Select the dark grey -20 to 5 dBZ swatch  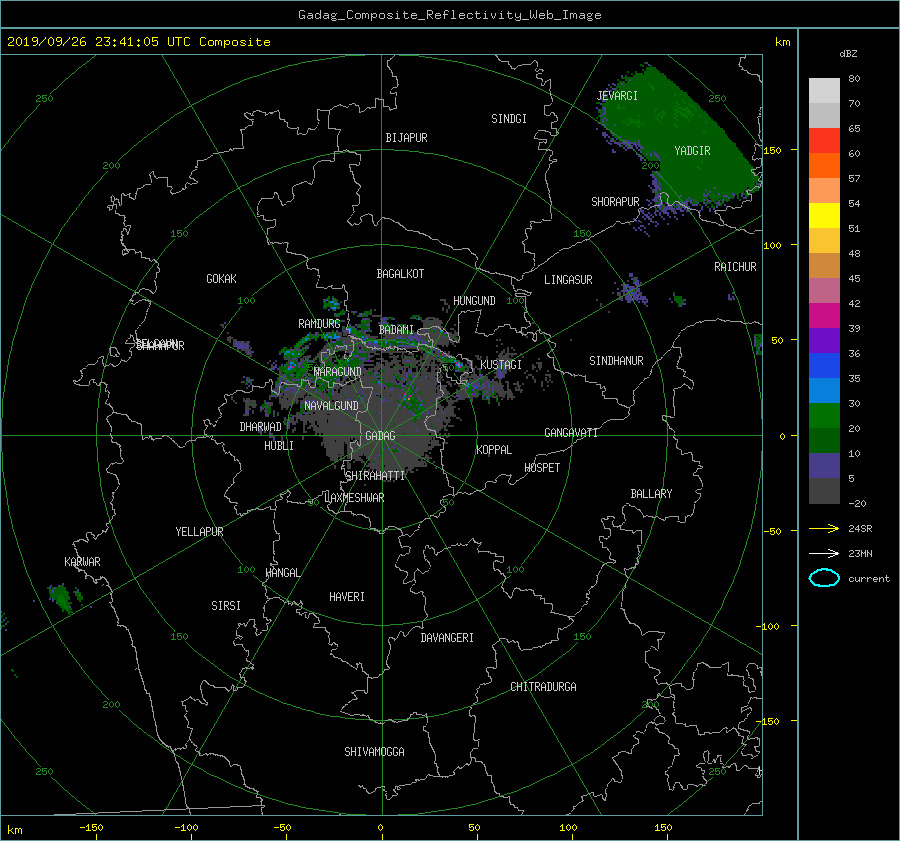pyautogui.click(x=824, y=491)
